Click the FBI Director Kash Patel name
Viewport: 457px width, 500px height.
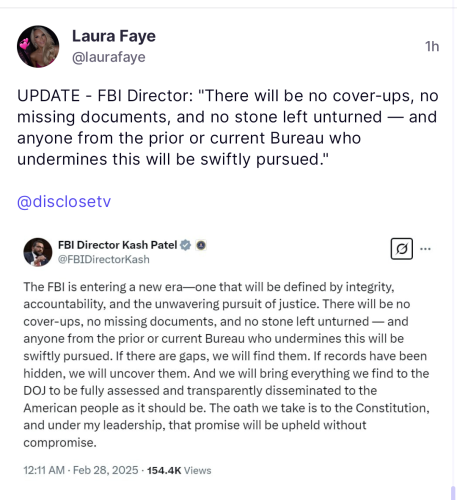tap(117, 245)
